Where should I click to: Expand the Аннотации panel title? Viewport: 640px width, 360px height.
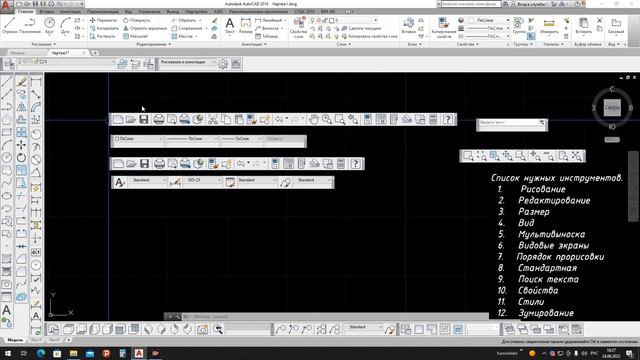(253, 44)
